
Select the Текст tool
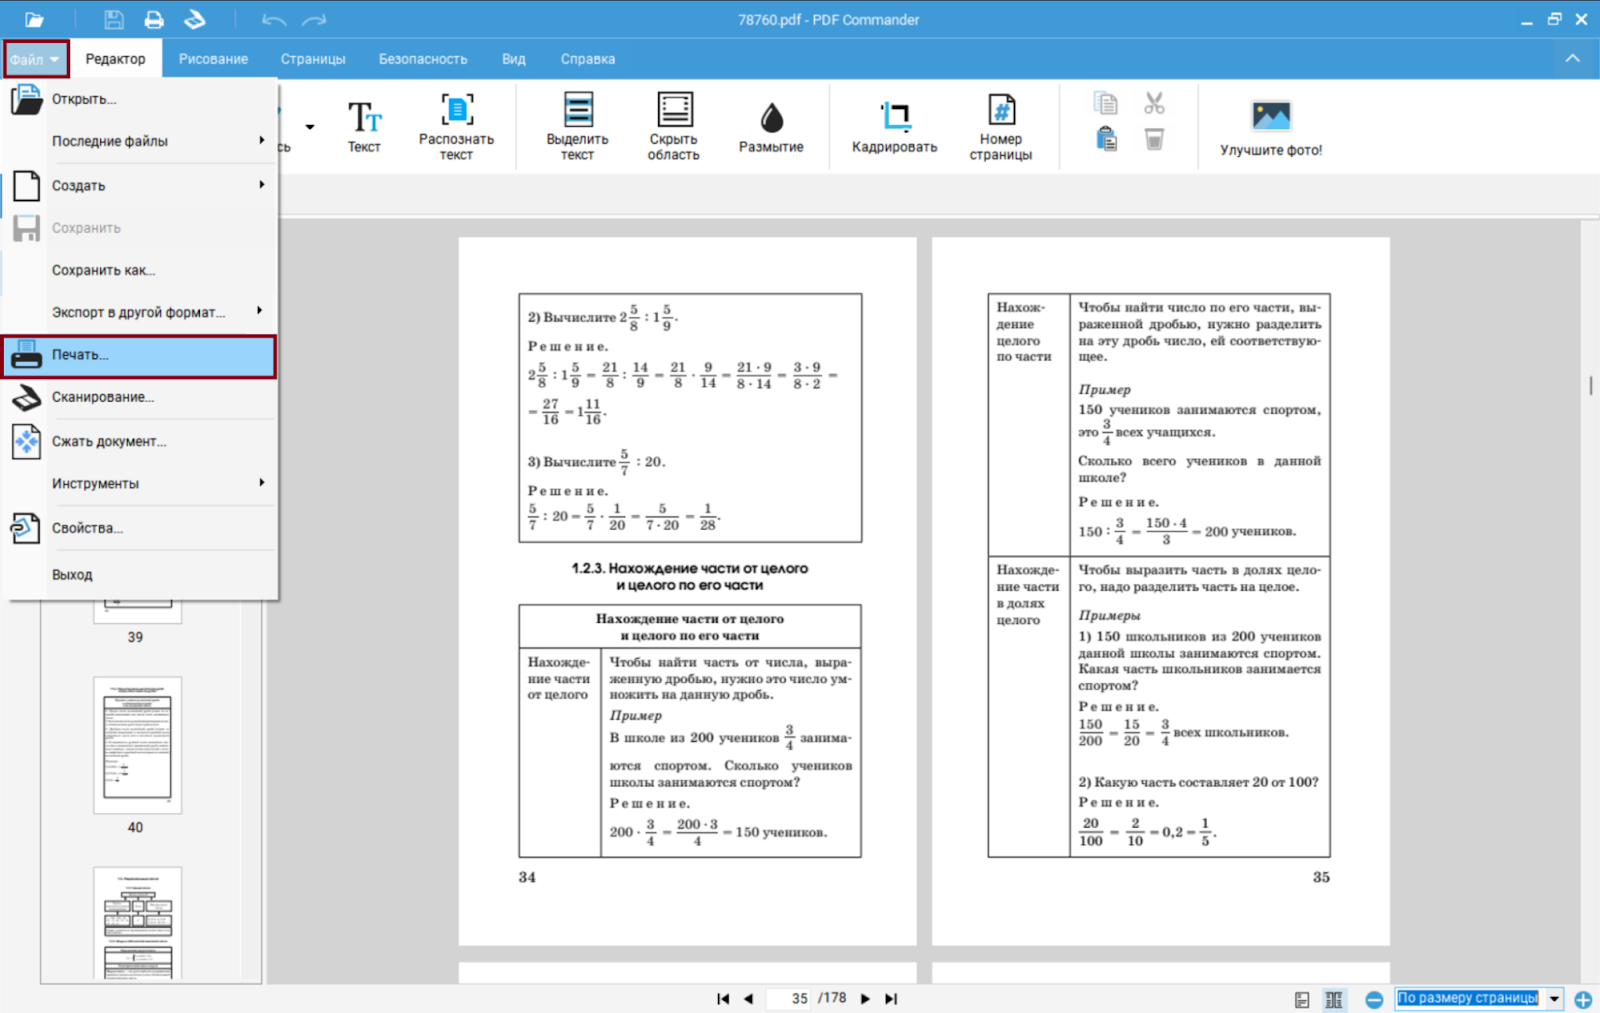364,126
